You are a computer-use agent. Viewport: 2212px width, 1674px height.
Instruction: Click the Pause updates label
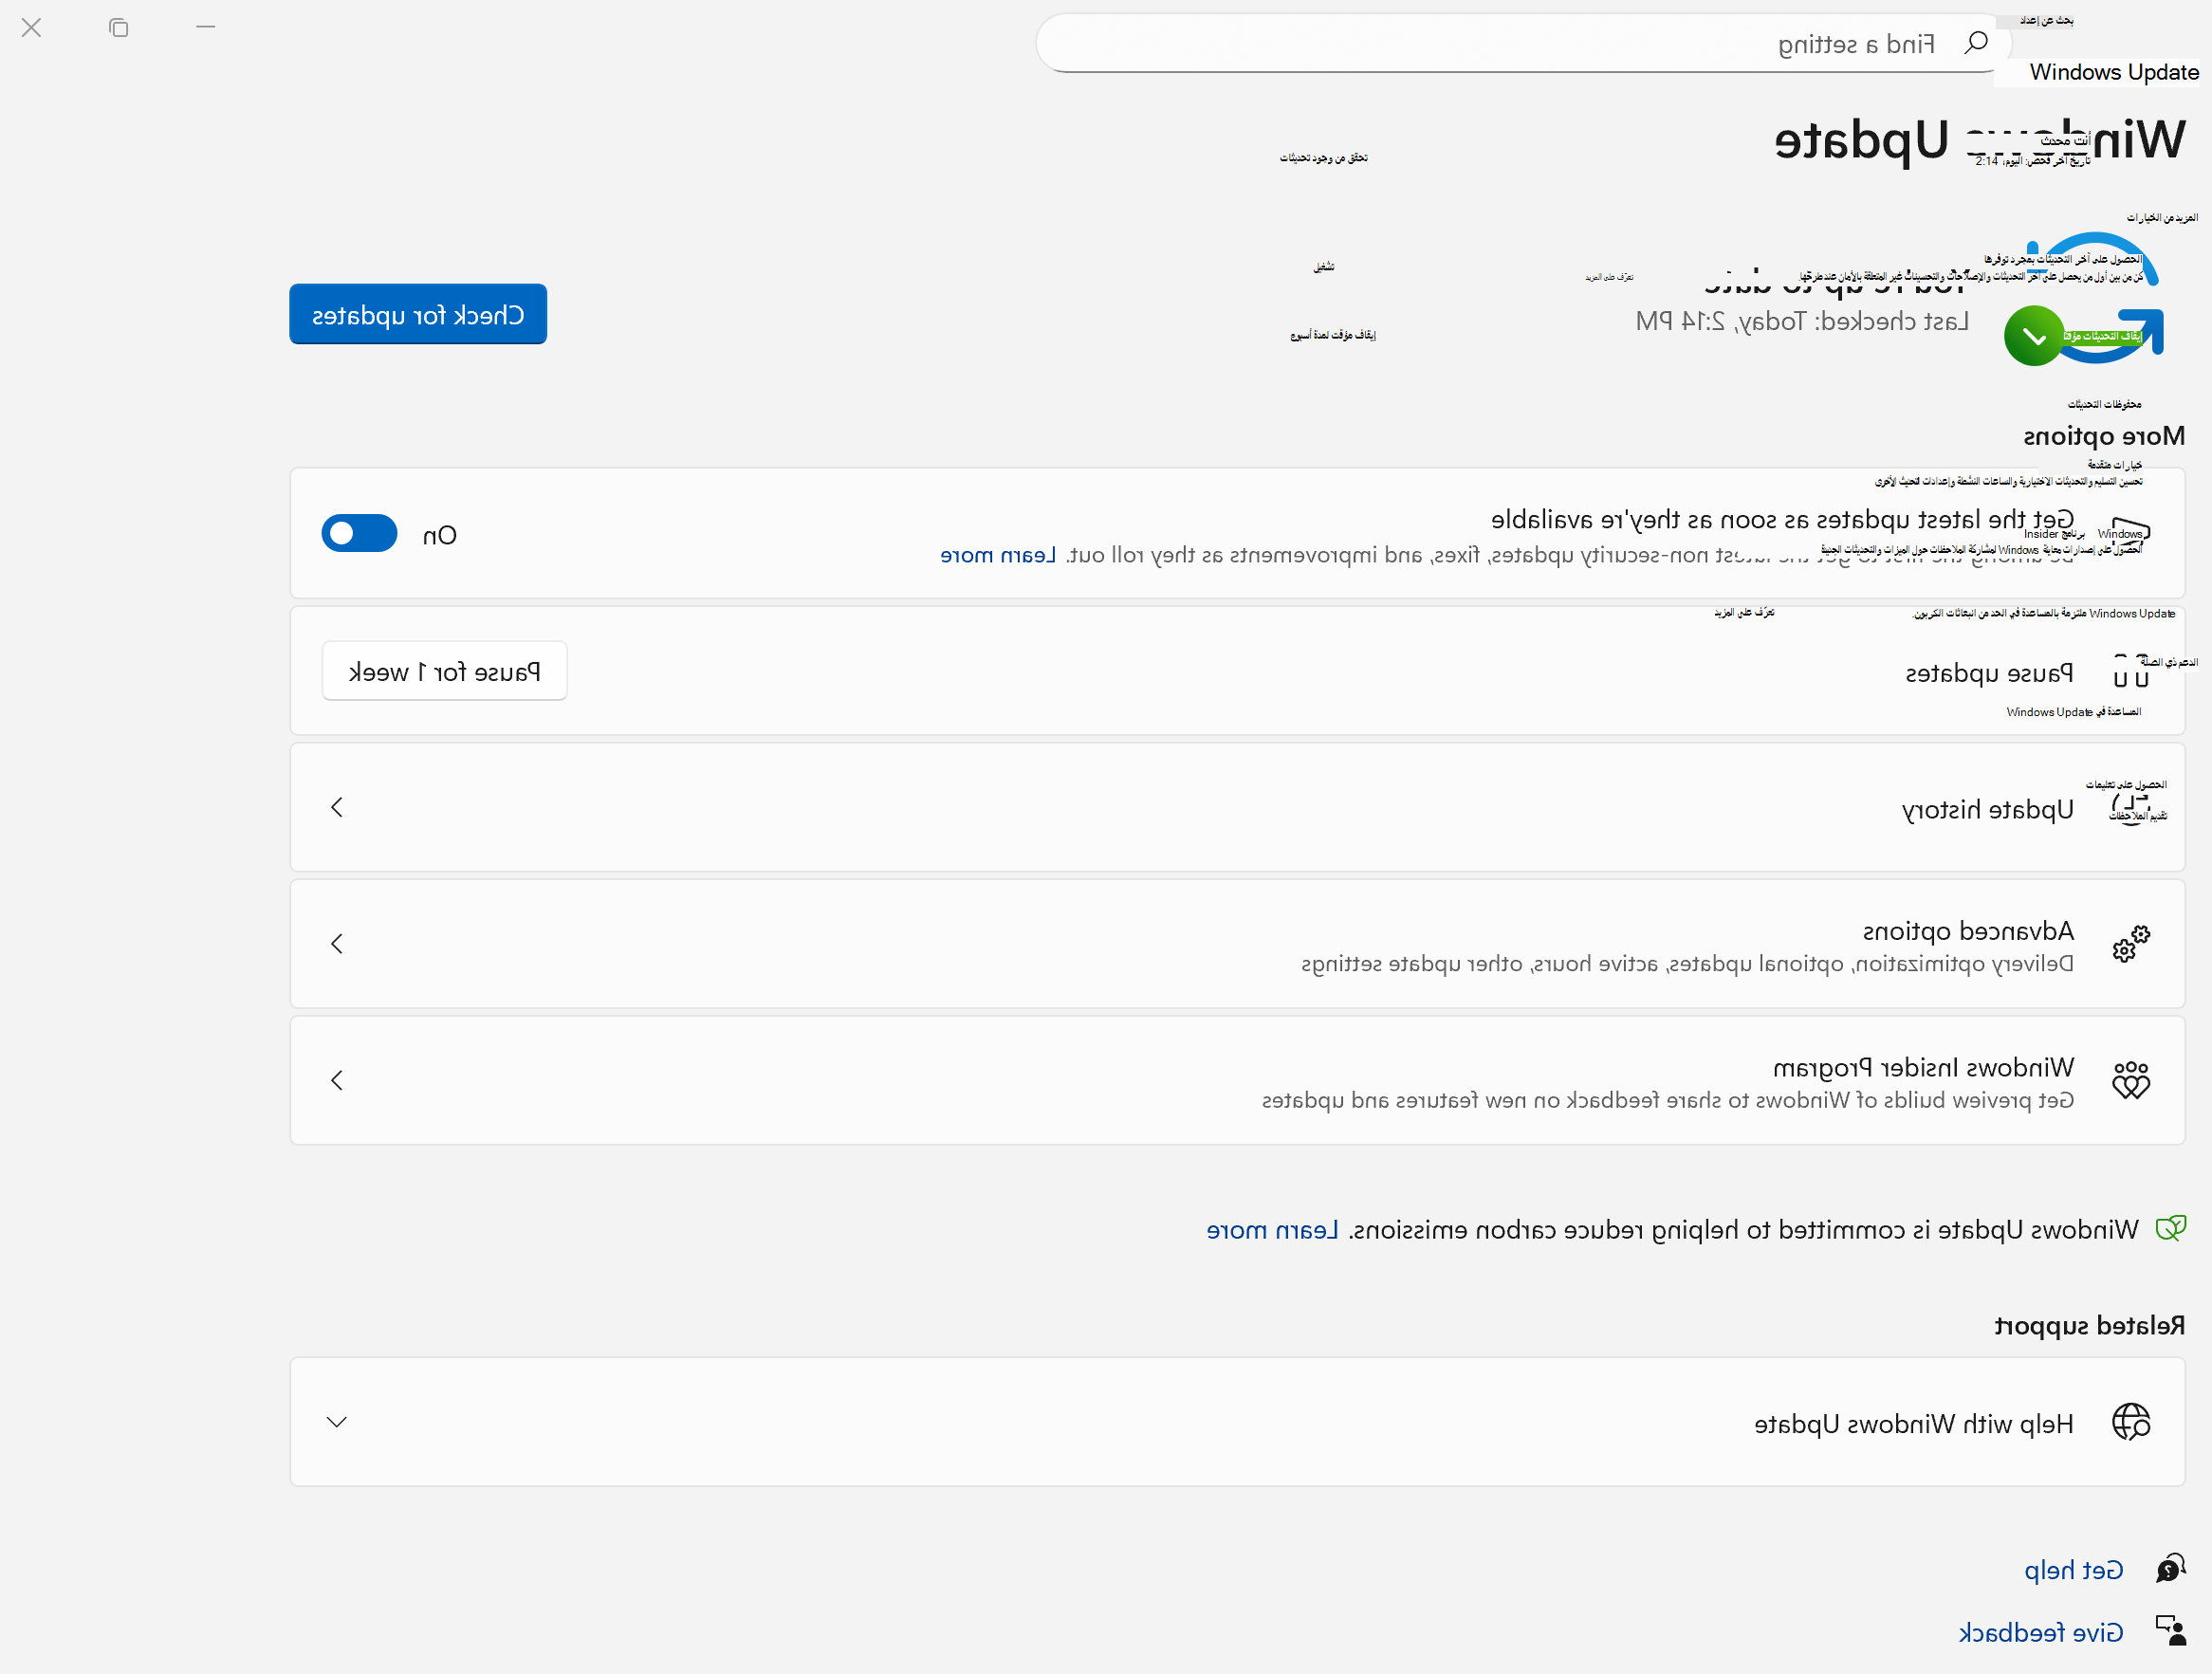(1989, 673)
